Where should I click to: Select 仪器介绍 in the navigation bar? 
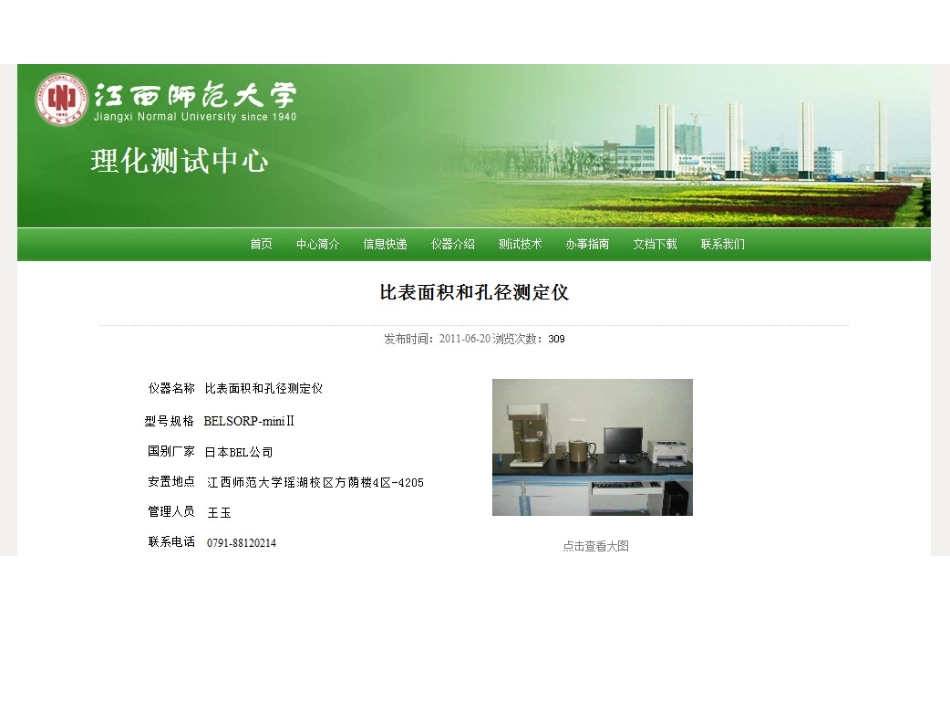click(453, 244)
